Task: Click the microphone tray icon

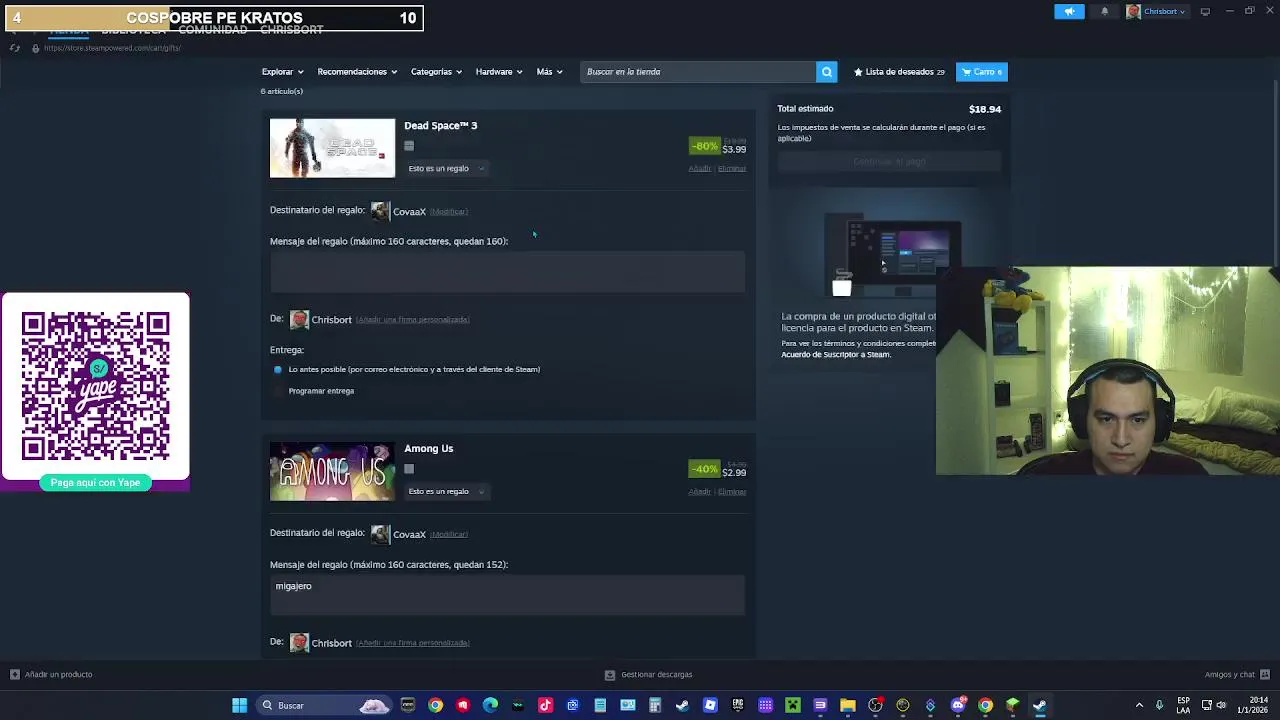Action: (x=1159, y=705)
